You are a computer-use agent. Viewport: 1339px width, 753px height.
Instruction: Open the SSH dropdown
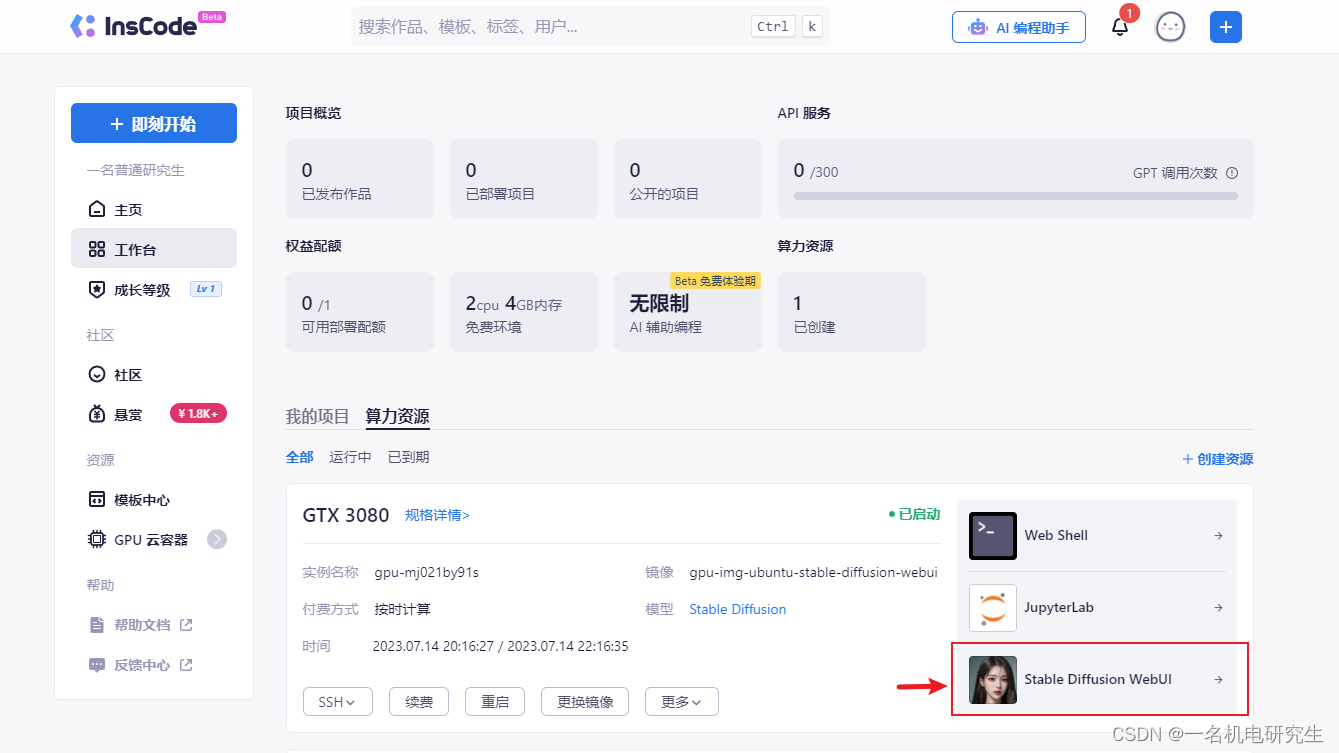338,702
